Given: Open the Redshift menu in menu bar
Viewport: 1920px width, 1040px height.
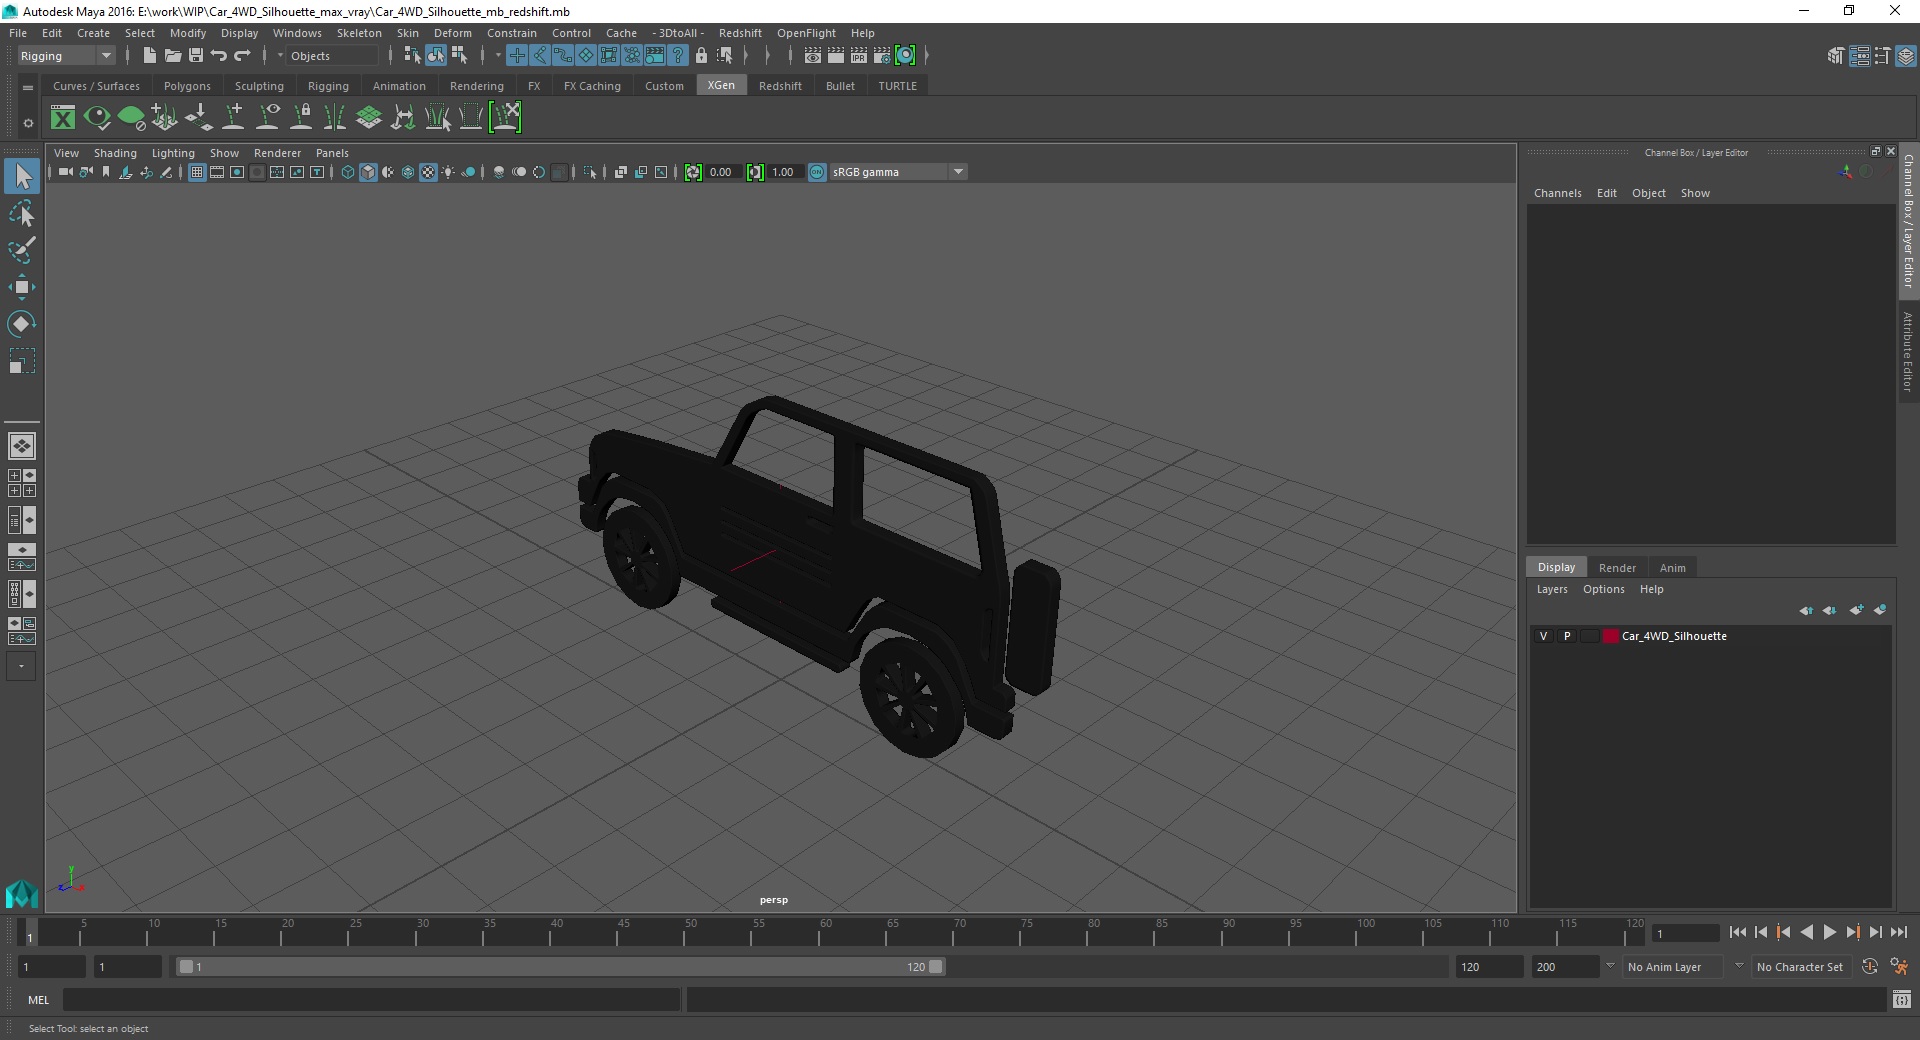Looking at the screenshot, I should (x=740, y=33).
